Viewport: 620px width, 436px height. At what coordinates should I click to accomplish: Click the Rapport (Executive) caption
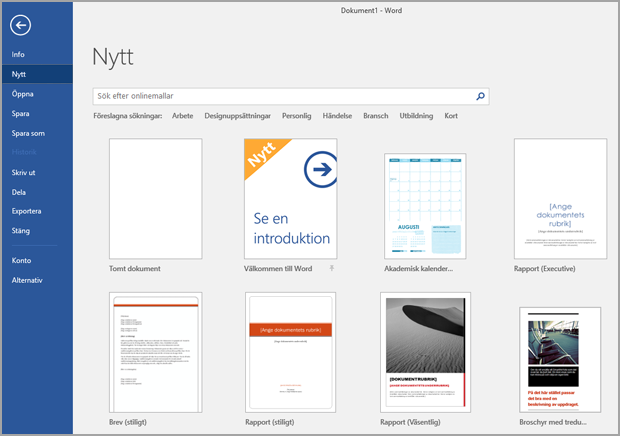[544, 268]
